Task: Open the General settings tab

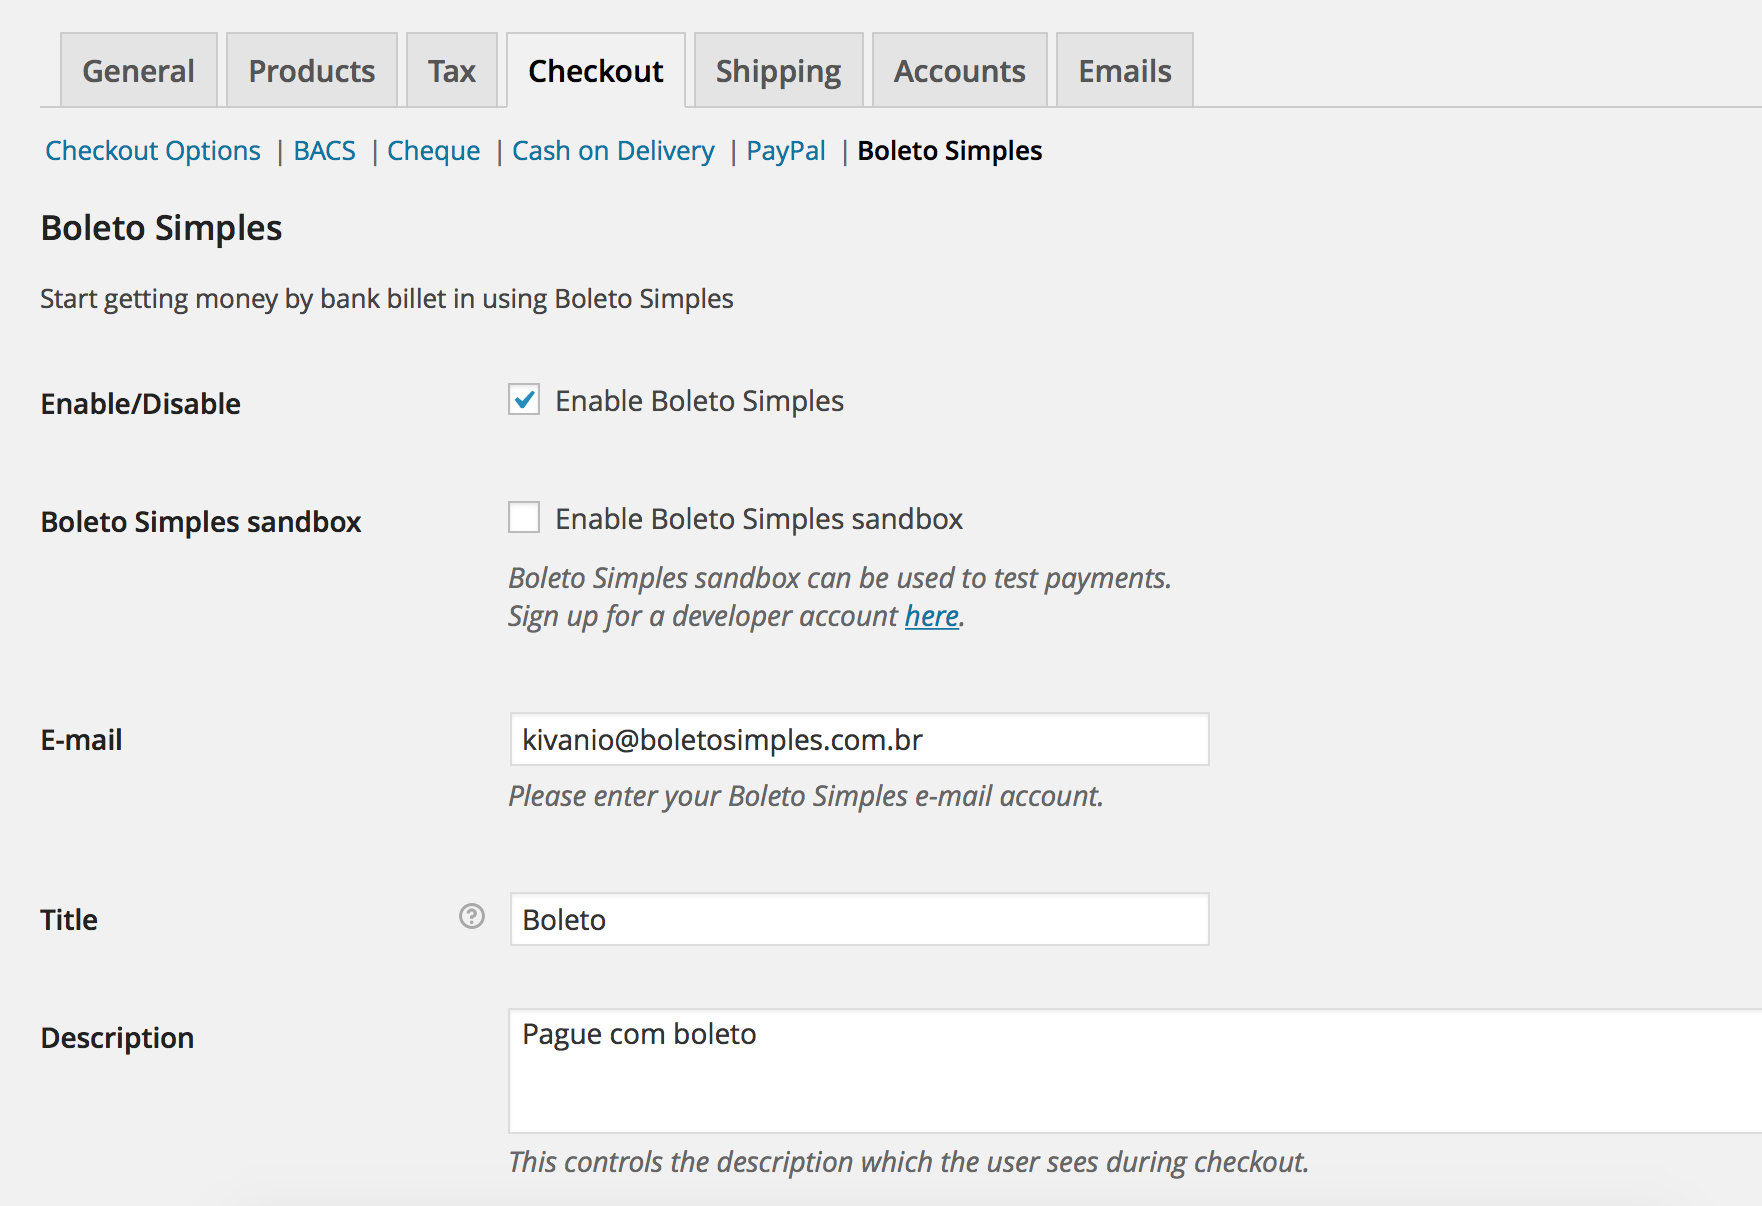Action: coord(139,70)
